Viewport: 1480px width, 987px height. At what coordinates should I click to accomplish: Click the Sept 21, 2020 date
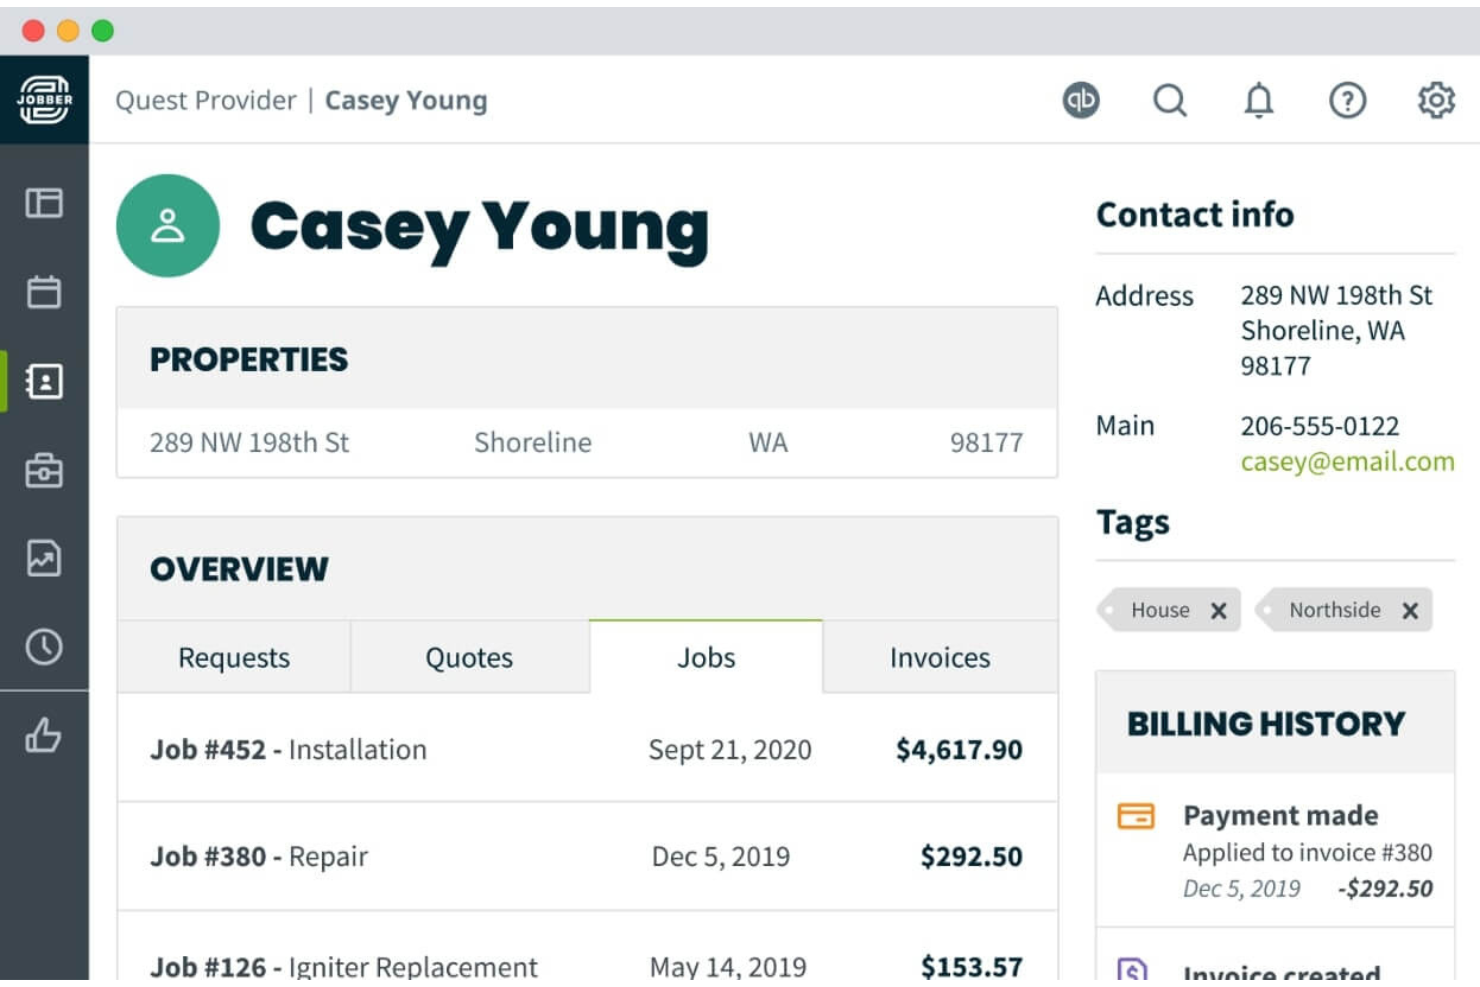[730, 749]
